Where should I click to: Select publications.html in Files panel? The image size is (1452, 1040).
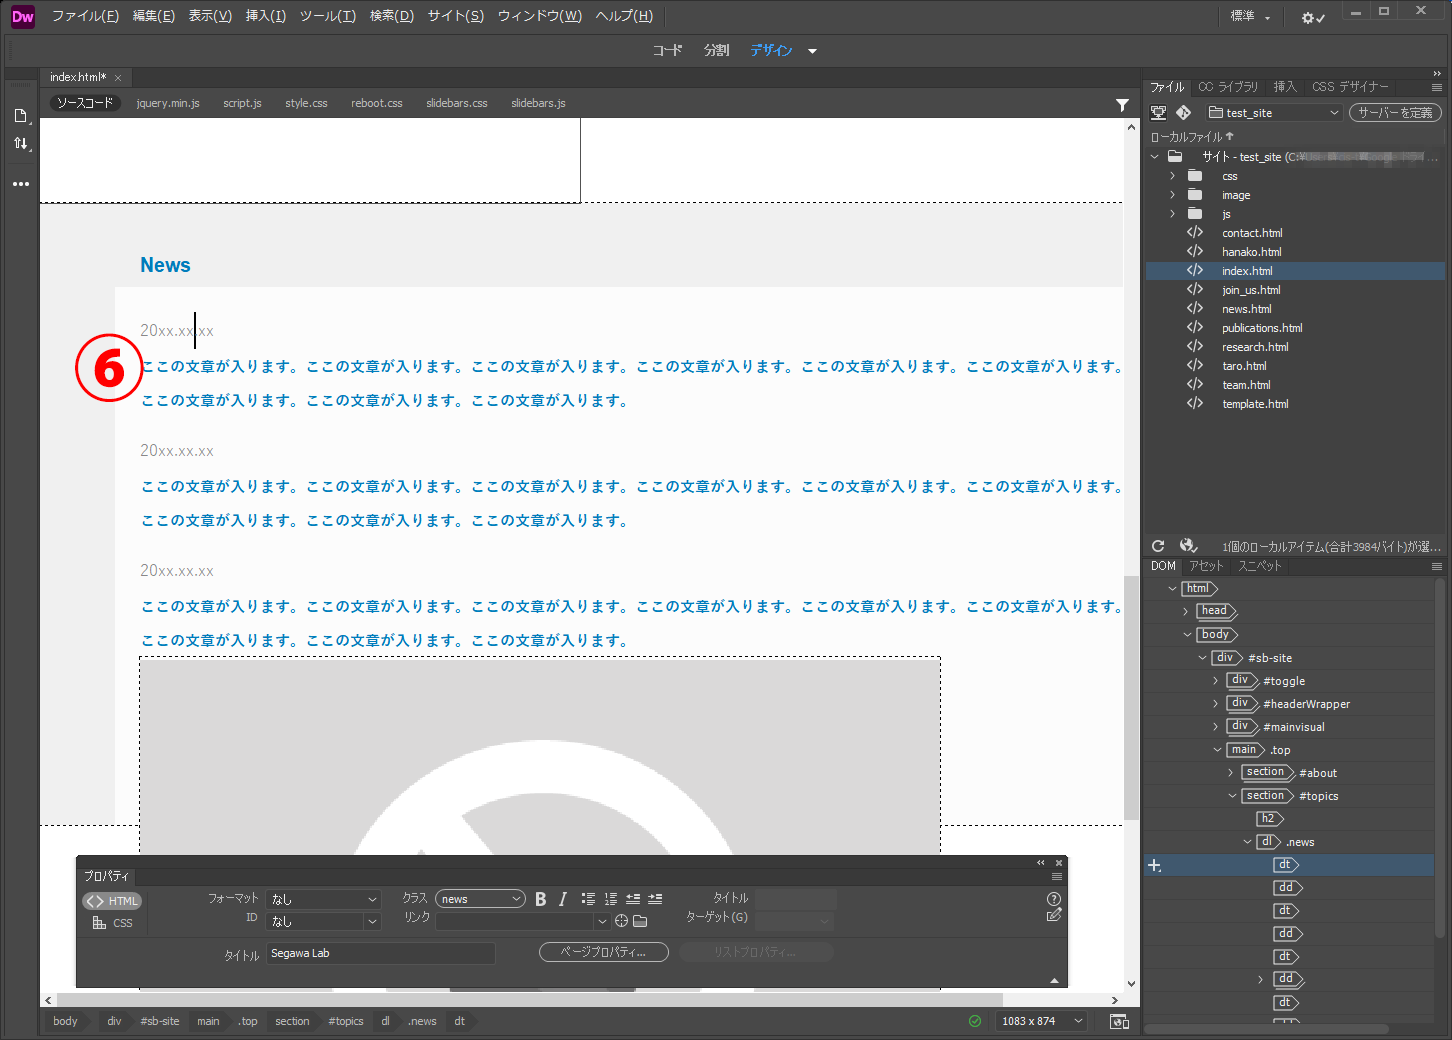pyautogui.click(x=1262, y=328)
